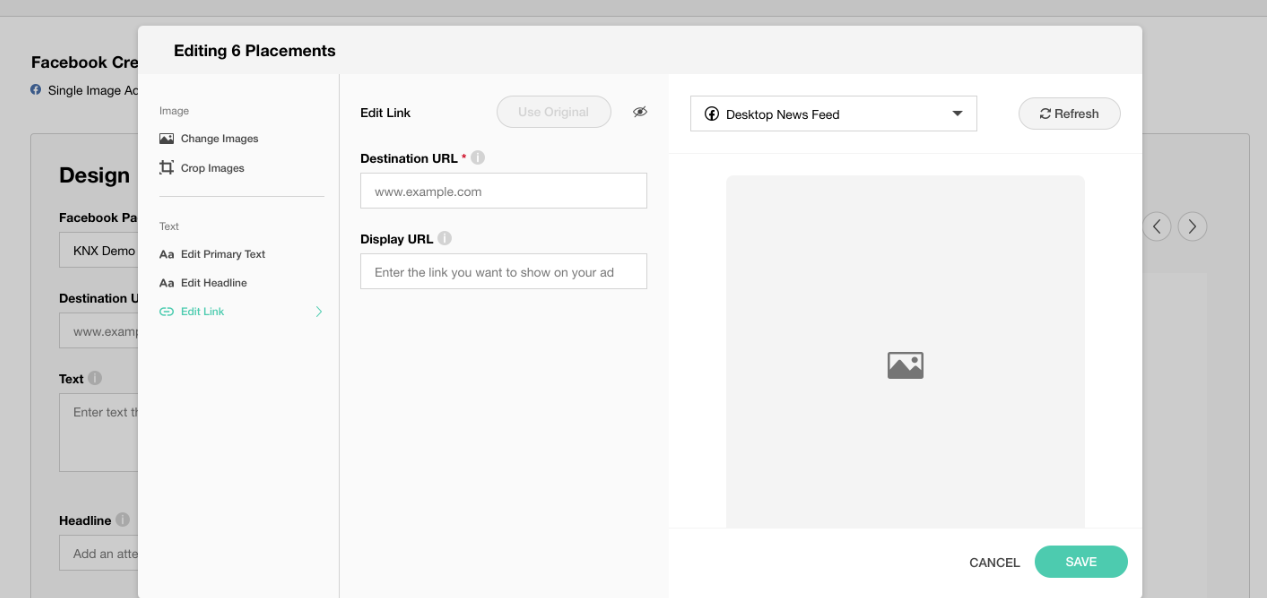Click the Refresh preview button

(x=1069, y=114)
